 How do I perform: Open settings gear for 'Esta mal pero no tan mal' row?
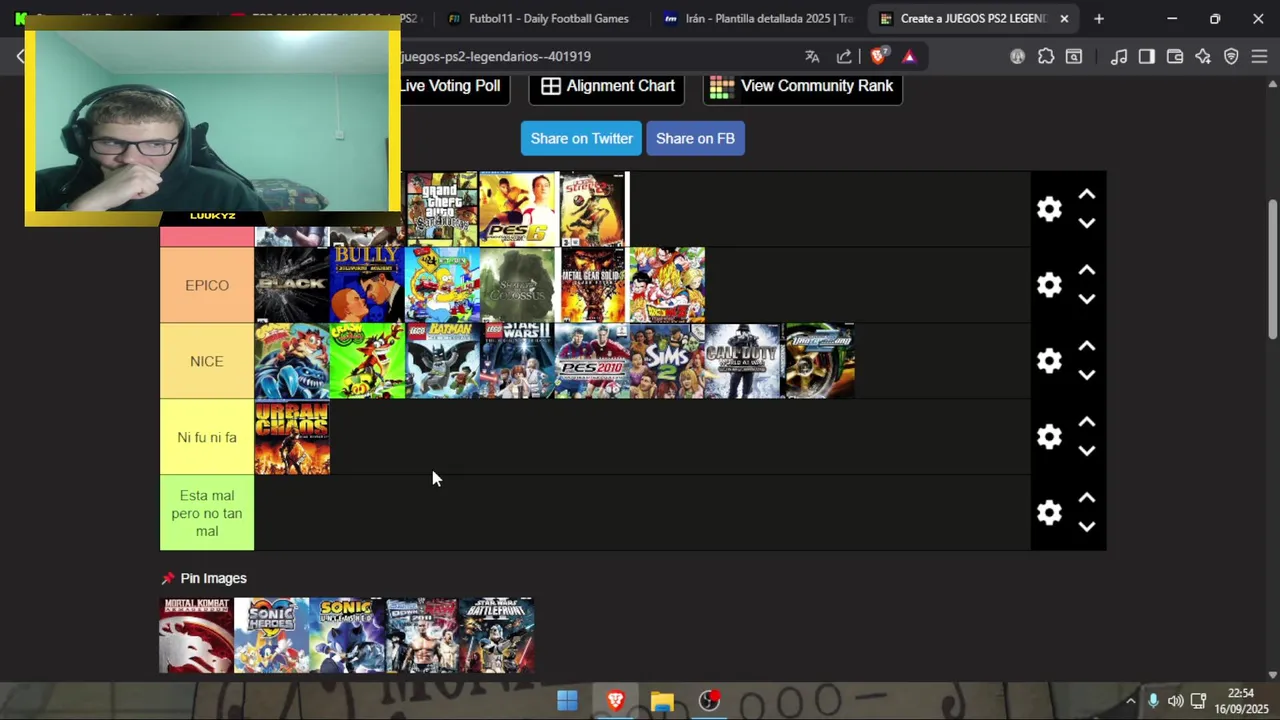tap(1049, 513)
